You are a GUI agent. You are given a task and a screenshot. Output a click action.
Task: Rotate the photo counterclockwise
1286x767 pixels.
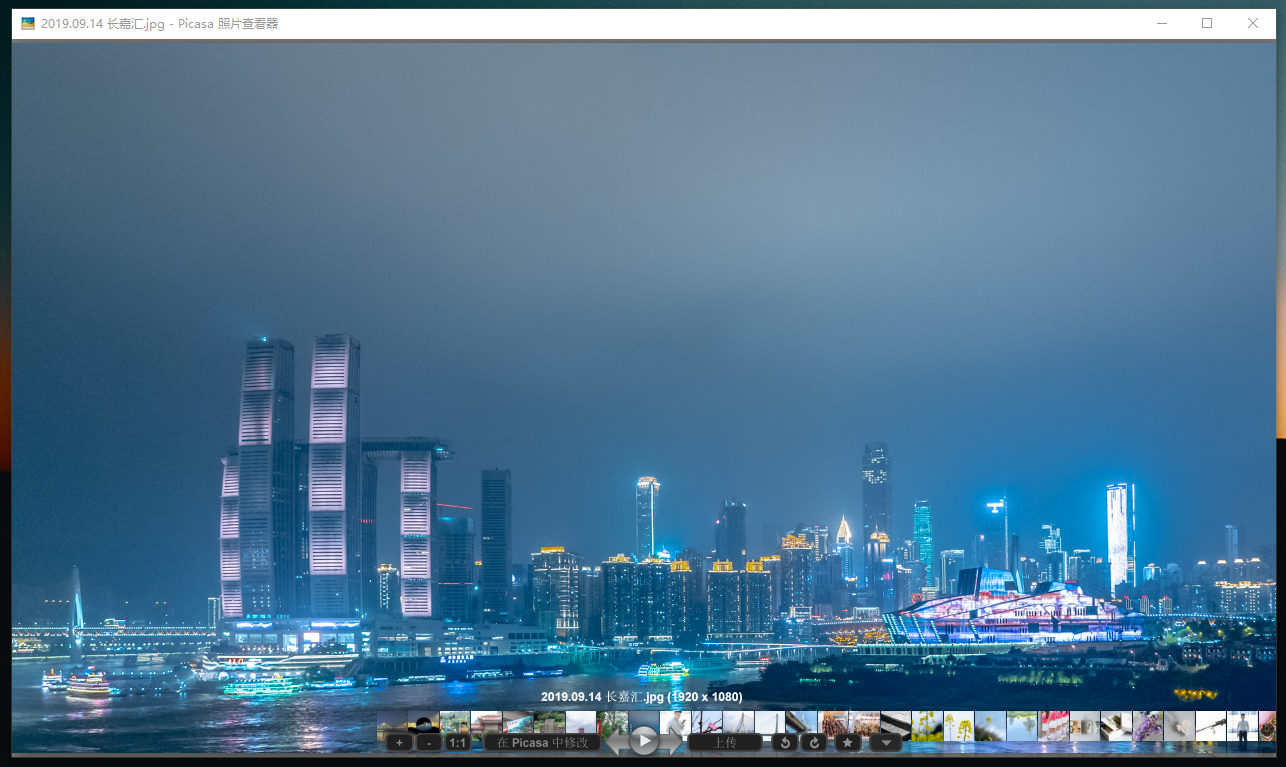[785, 742]
